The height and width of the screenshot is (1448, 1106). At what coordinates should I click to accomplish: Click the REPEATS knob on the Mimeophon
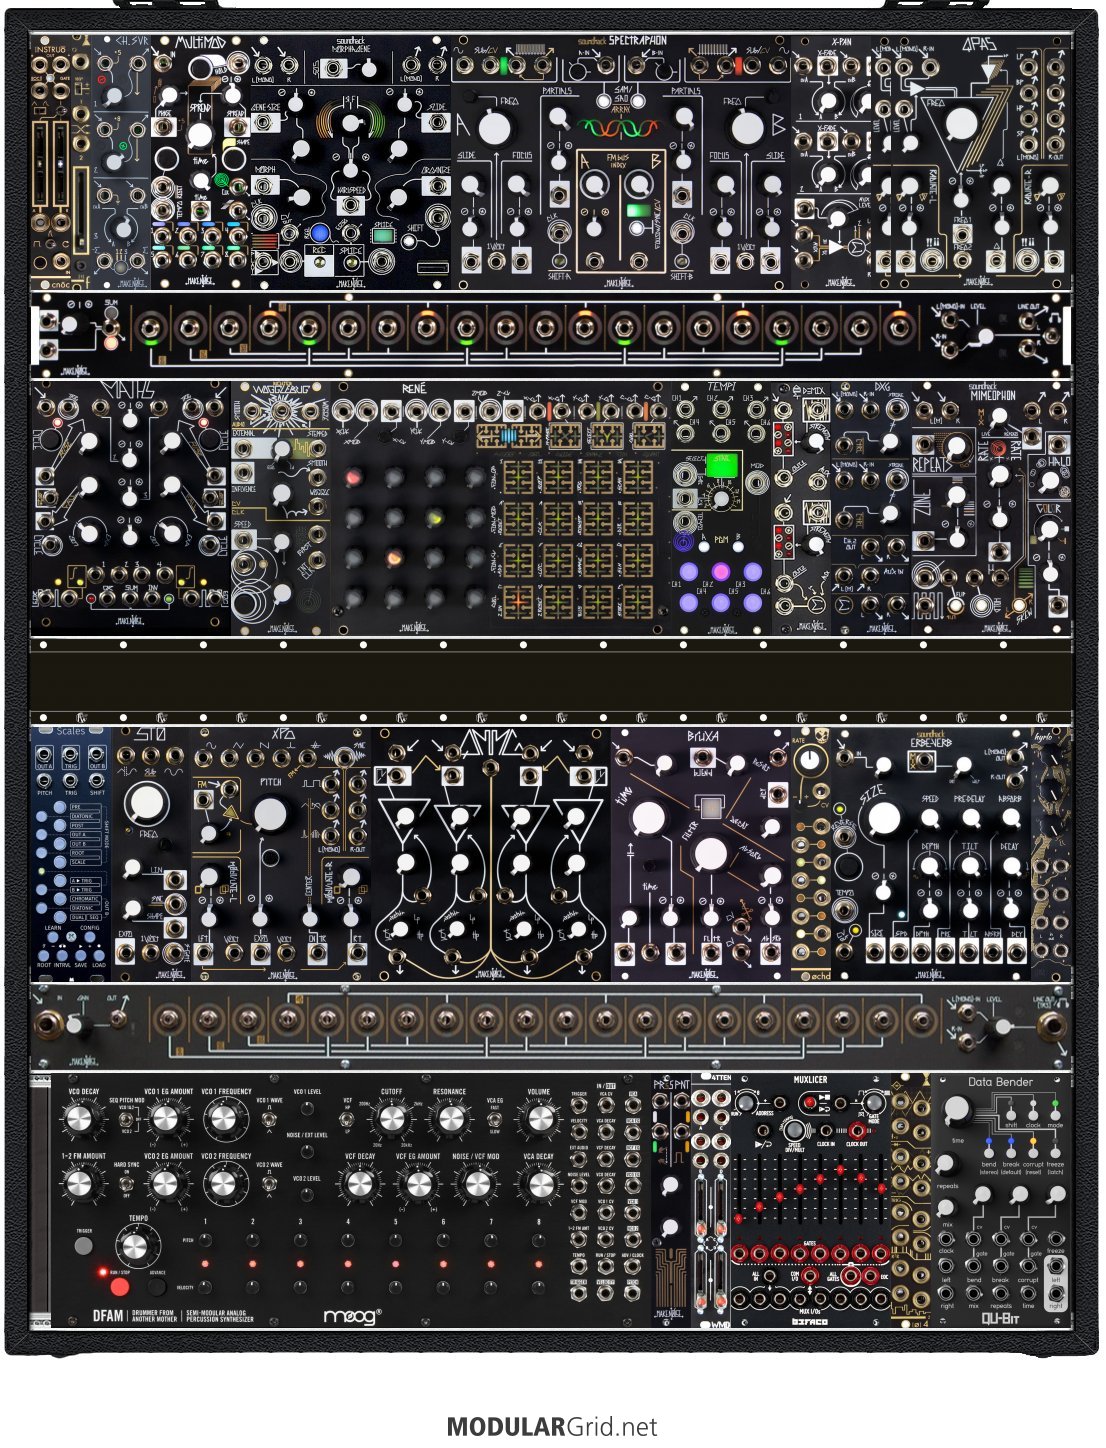tap(956, 447)
